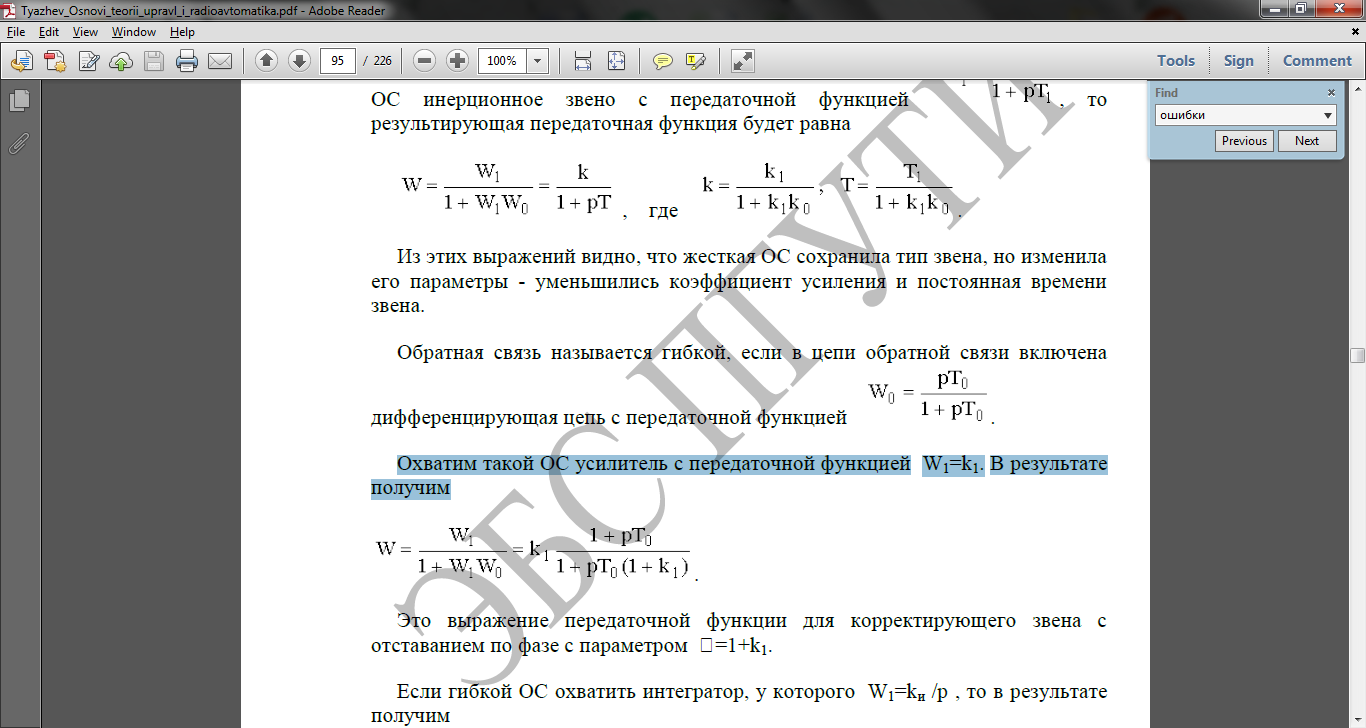Click the Next find result button
The width and height of the screenshot is (1366, 728).
pyautogui.click(x=1307, y=141)
